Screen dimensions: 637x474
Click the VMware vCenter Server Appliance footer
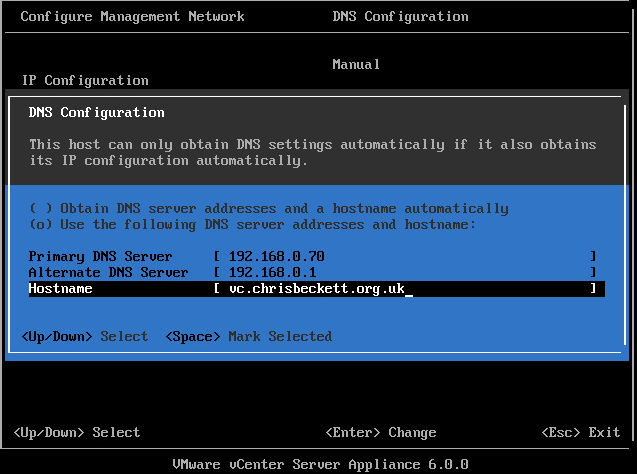click(x=318, y=465)
